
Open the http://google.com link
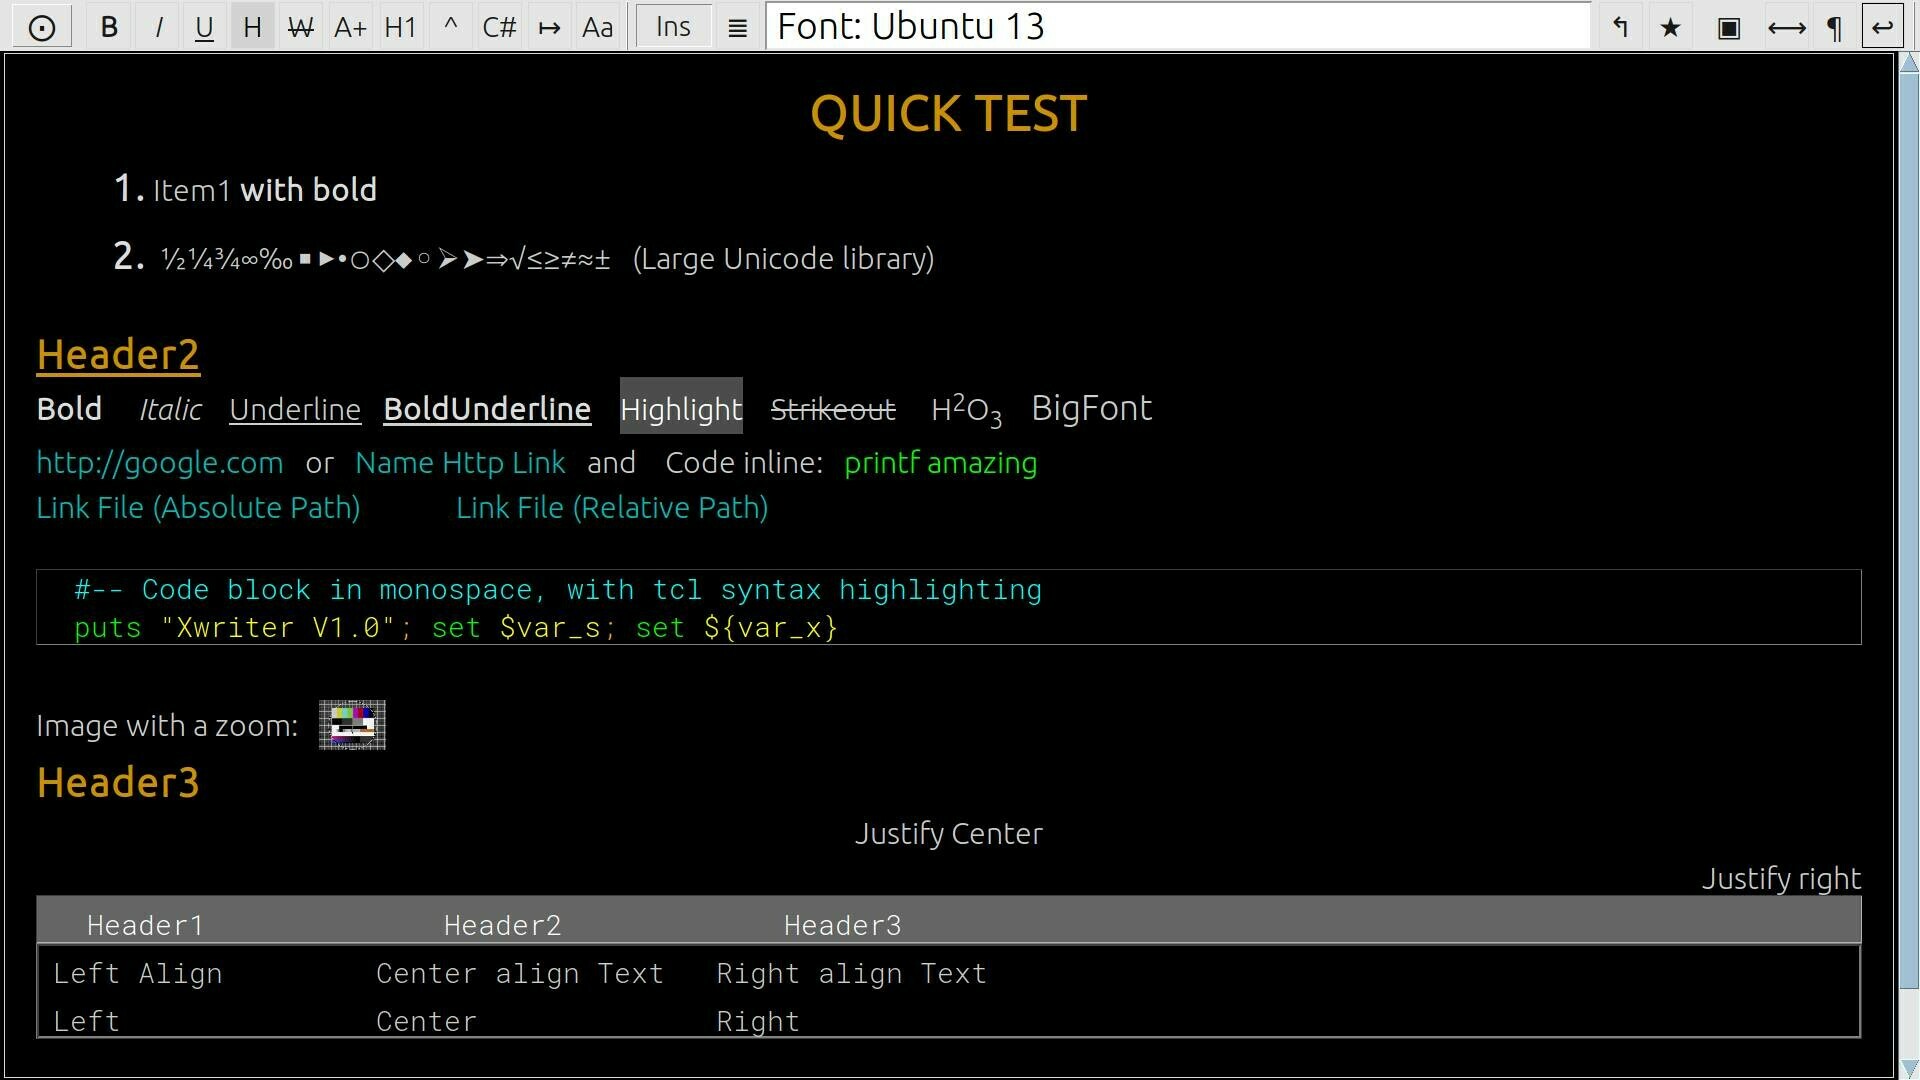point(160,463)
